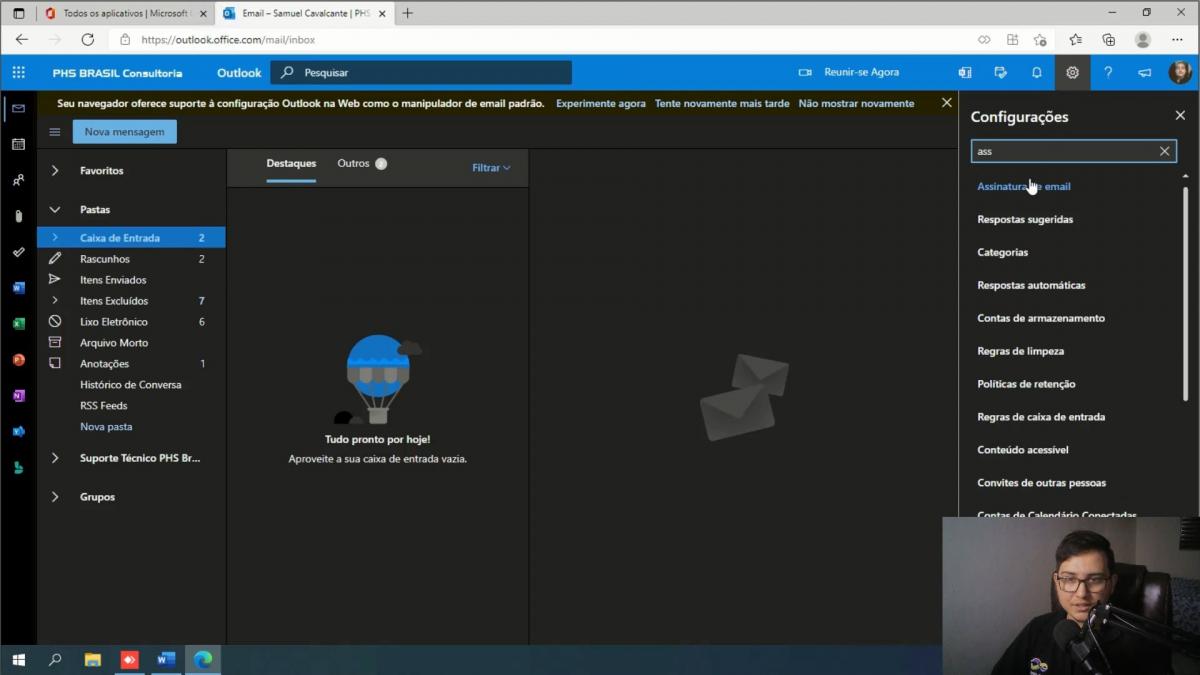Open notifications bell icon

(x=1036, y=72)
